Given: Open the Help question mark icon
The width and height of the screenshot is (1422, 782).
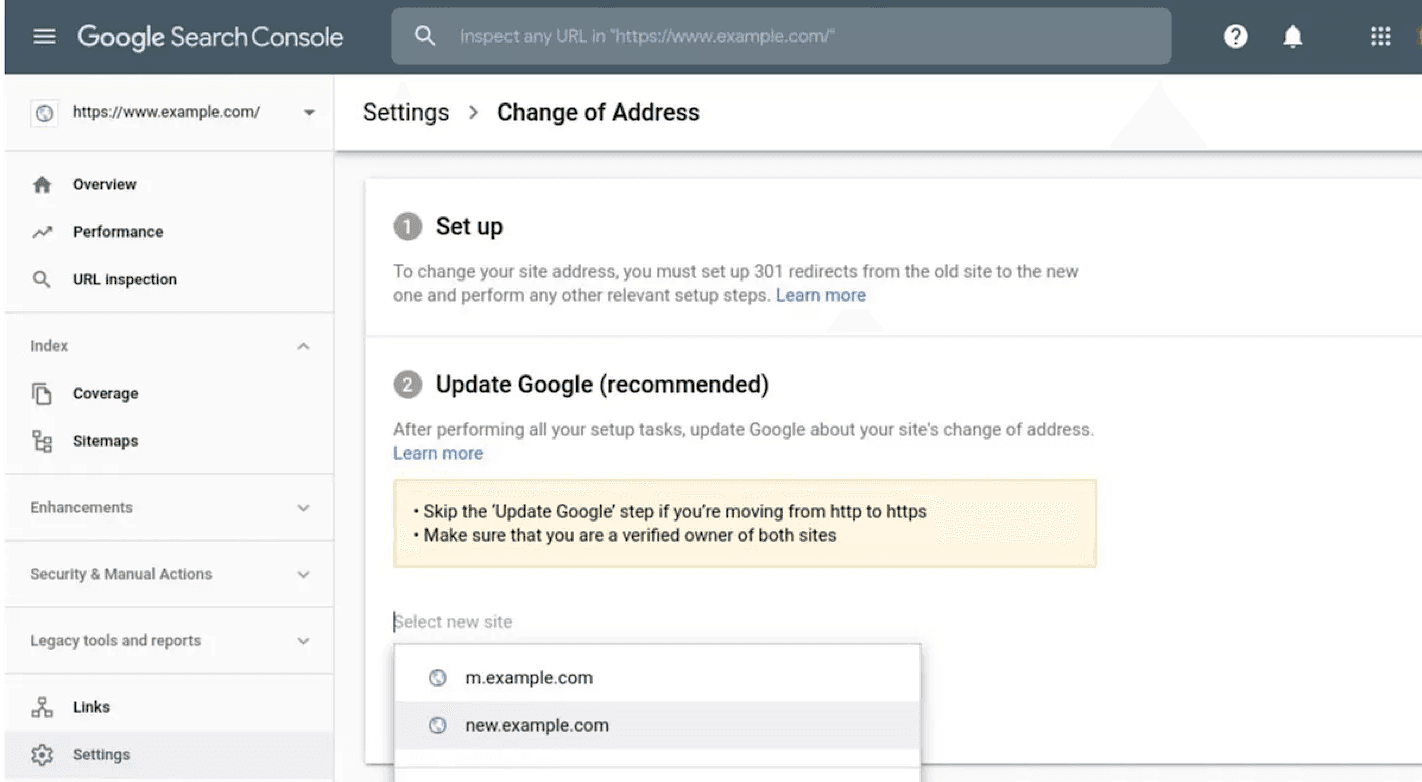Looking at the screenshot, I should pos(1236,37).
